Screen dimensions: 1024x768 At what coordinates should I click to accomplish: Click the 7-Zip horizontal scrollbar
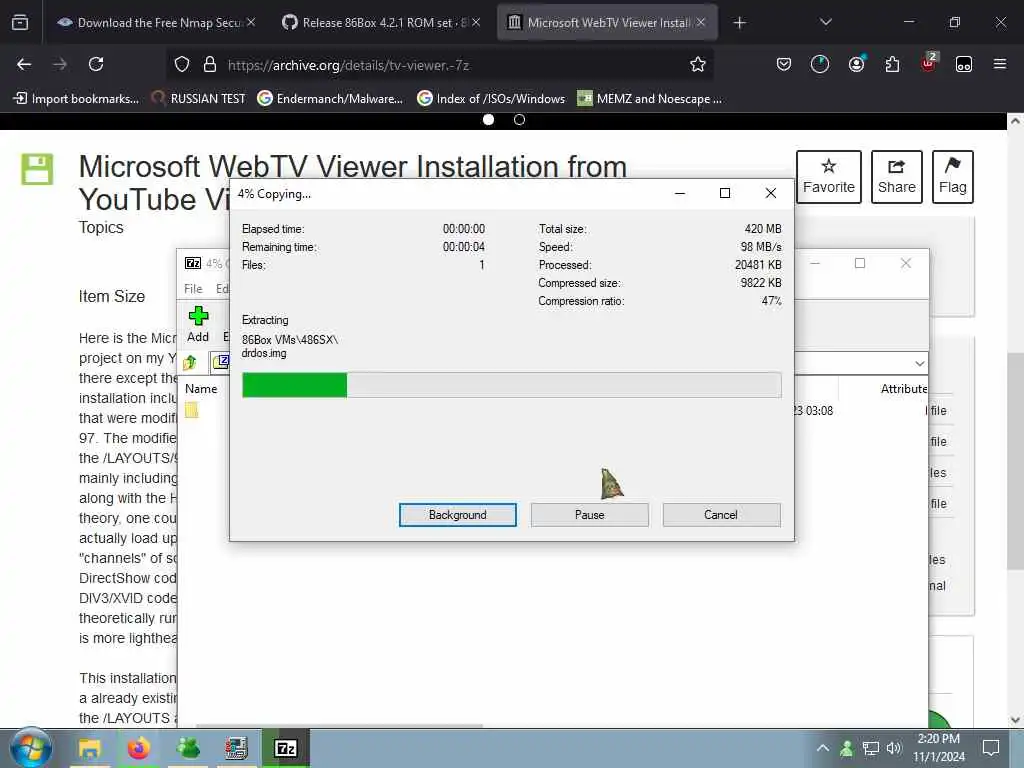340,726
